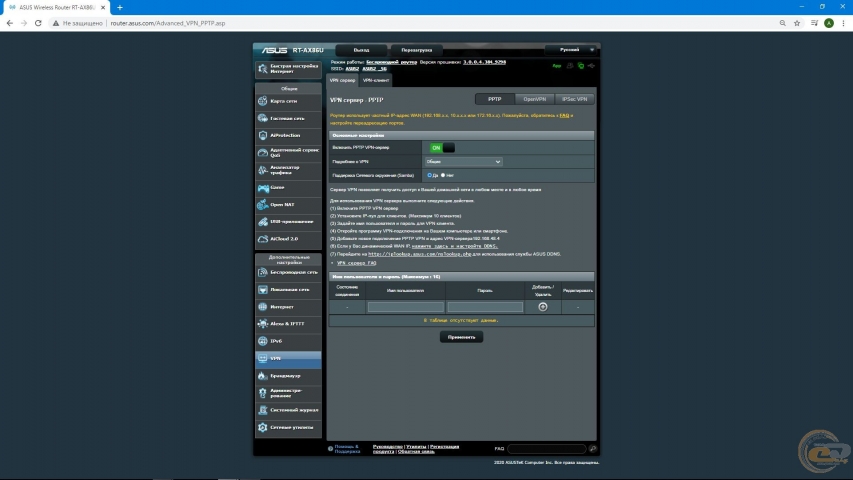Screen dimensions: 853x480
Task: Switch to VPN-клиент tab
Action: (x=376, y=81)
